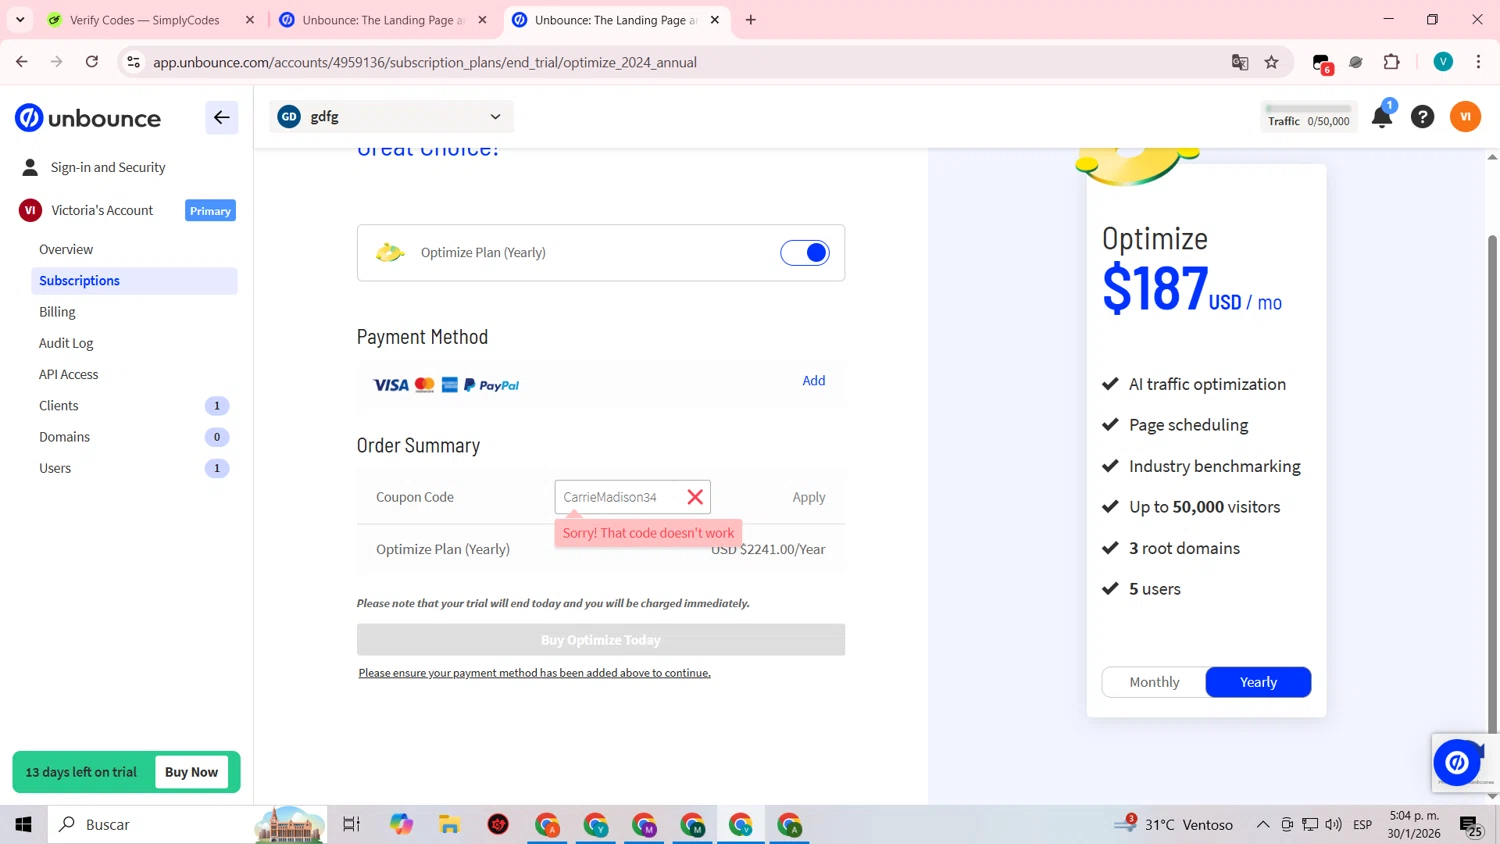1500x844 pixels.
Task: Click Buy Now trial button
Action: [191, 772]
